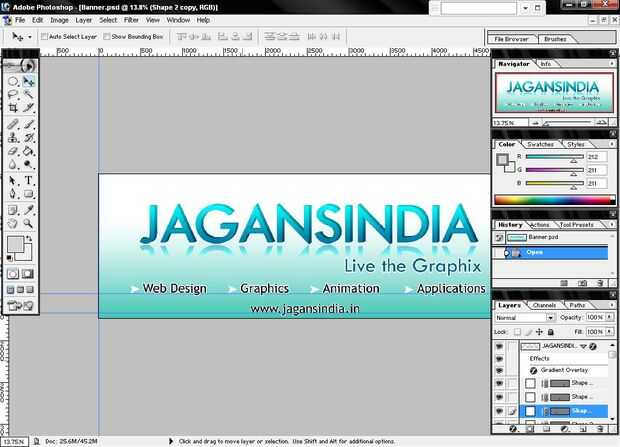
Task: Click the color spectrum ramp
Action: pyautogui.click(x=554, y=200)
